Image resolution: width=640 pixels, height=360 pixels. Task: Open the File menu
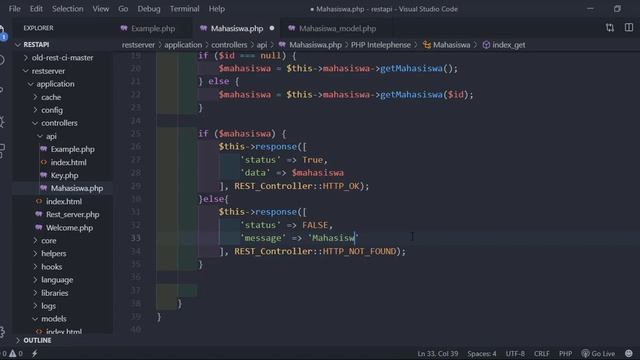coord(14,9)
